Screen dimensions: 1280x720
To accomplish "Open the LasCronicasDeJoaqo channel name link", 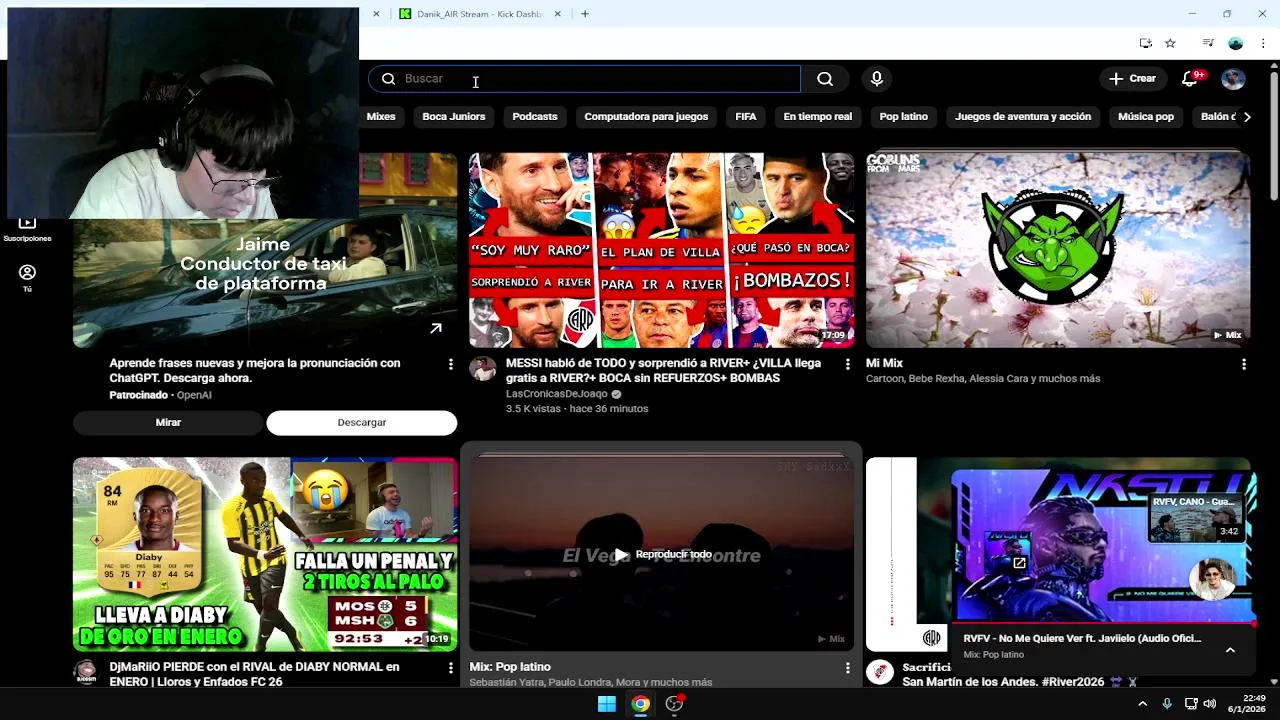I will point(556,394).
